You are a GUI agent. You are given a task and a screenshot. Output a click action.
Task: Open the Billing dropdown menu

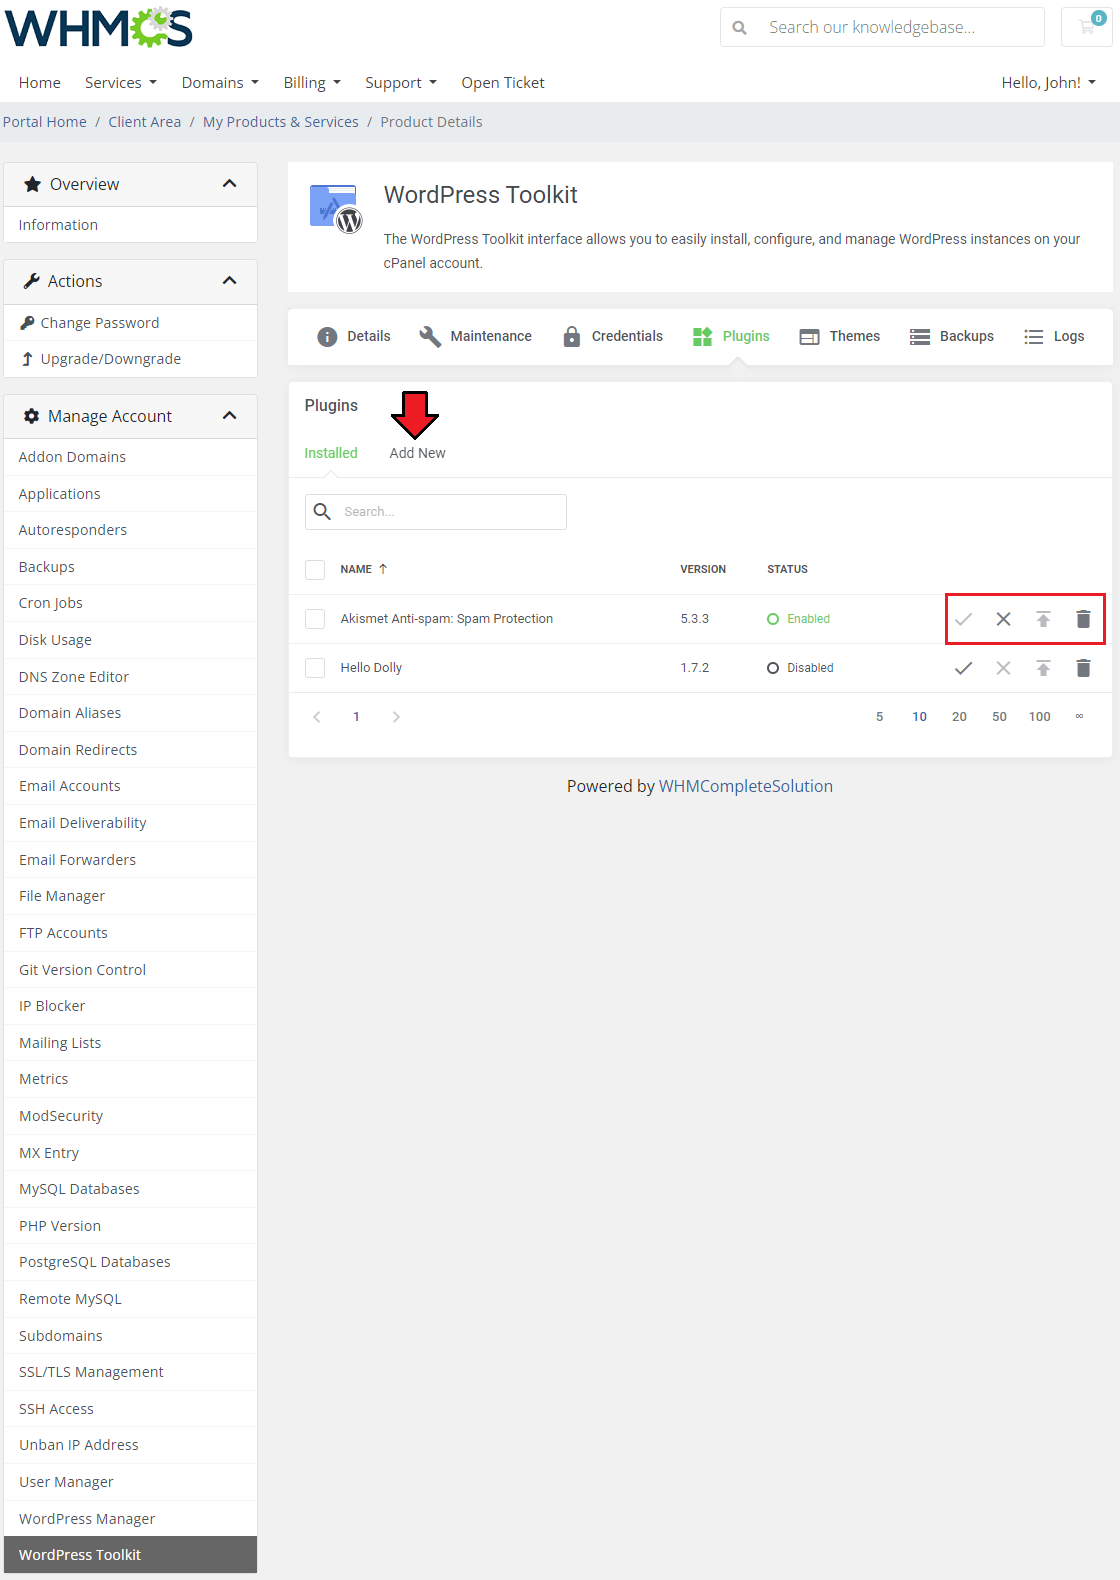pos(312,83)
